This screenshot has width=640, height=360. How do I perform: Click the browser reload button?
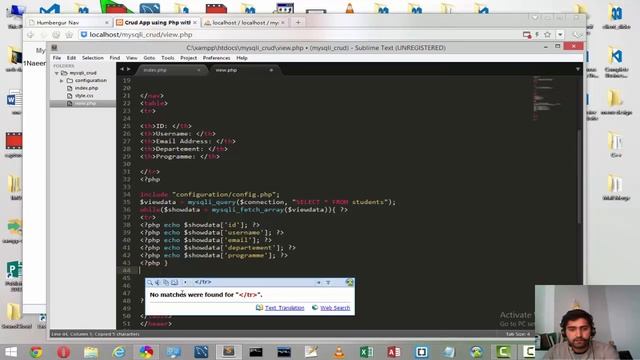point(56,35)
